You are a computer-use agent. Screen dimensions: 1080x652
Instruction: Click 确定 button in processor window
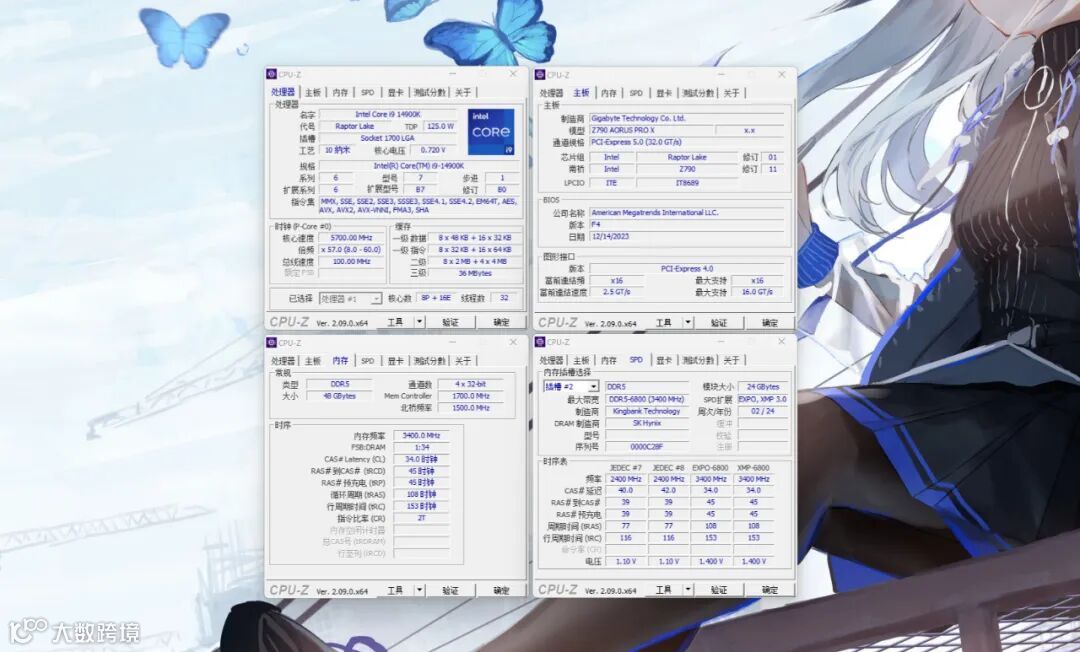pyautogui.click(x=501, y=322)
